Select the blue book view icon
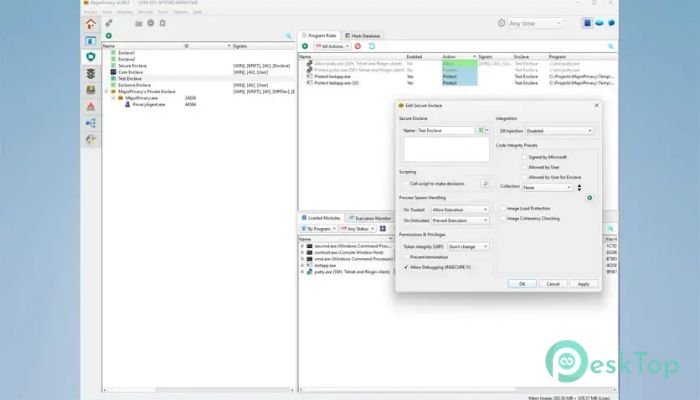This screenshot has height=400, width=700. click(588, 23)
